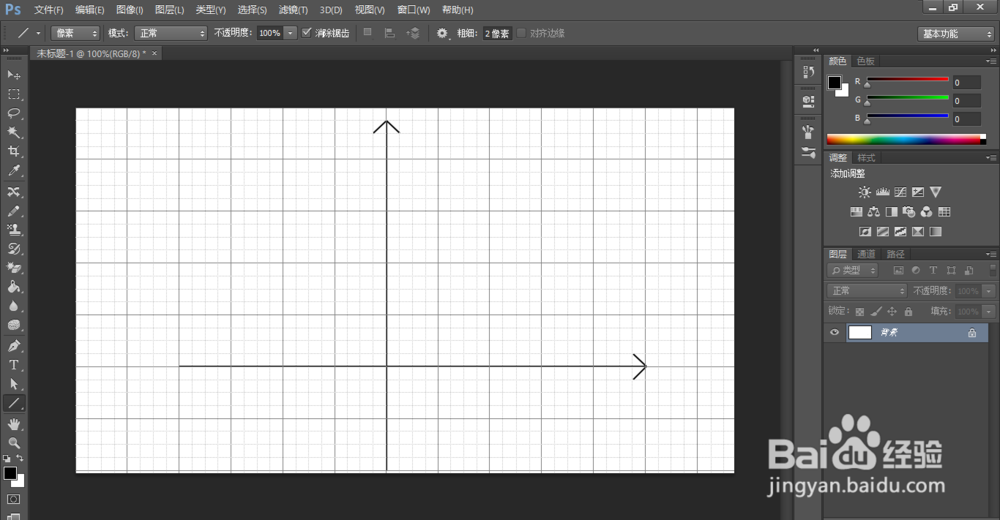Select the Move tool
The height and width of the screenshot is (520, 1000).
click(13, 75)
